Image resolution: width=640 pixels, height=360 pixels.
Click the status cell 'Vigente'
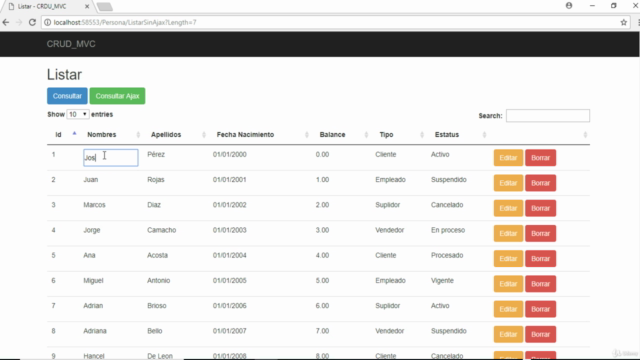pos(442,281)
